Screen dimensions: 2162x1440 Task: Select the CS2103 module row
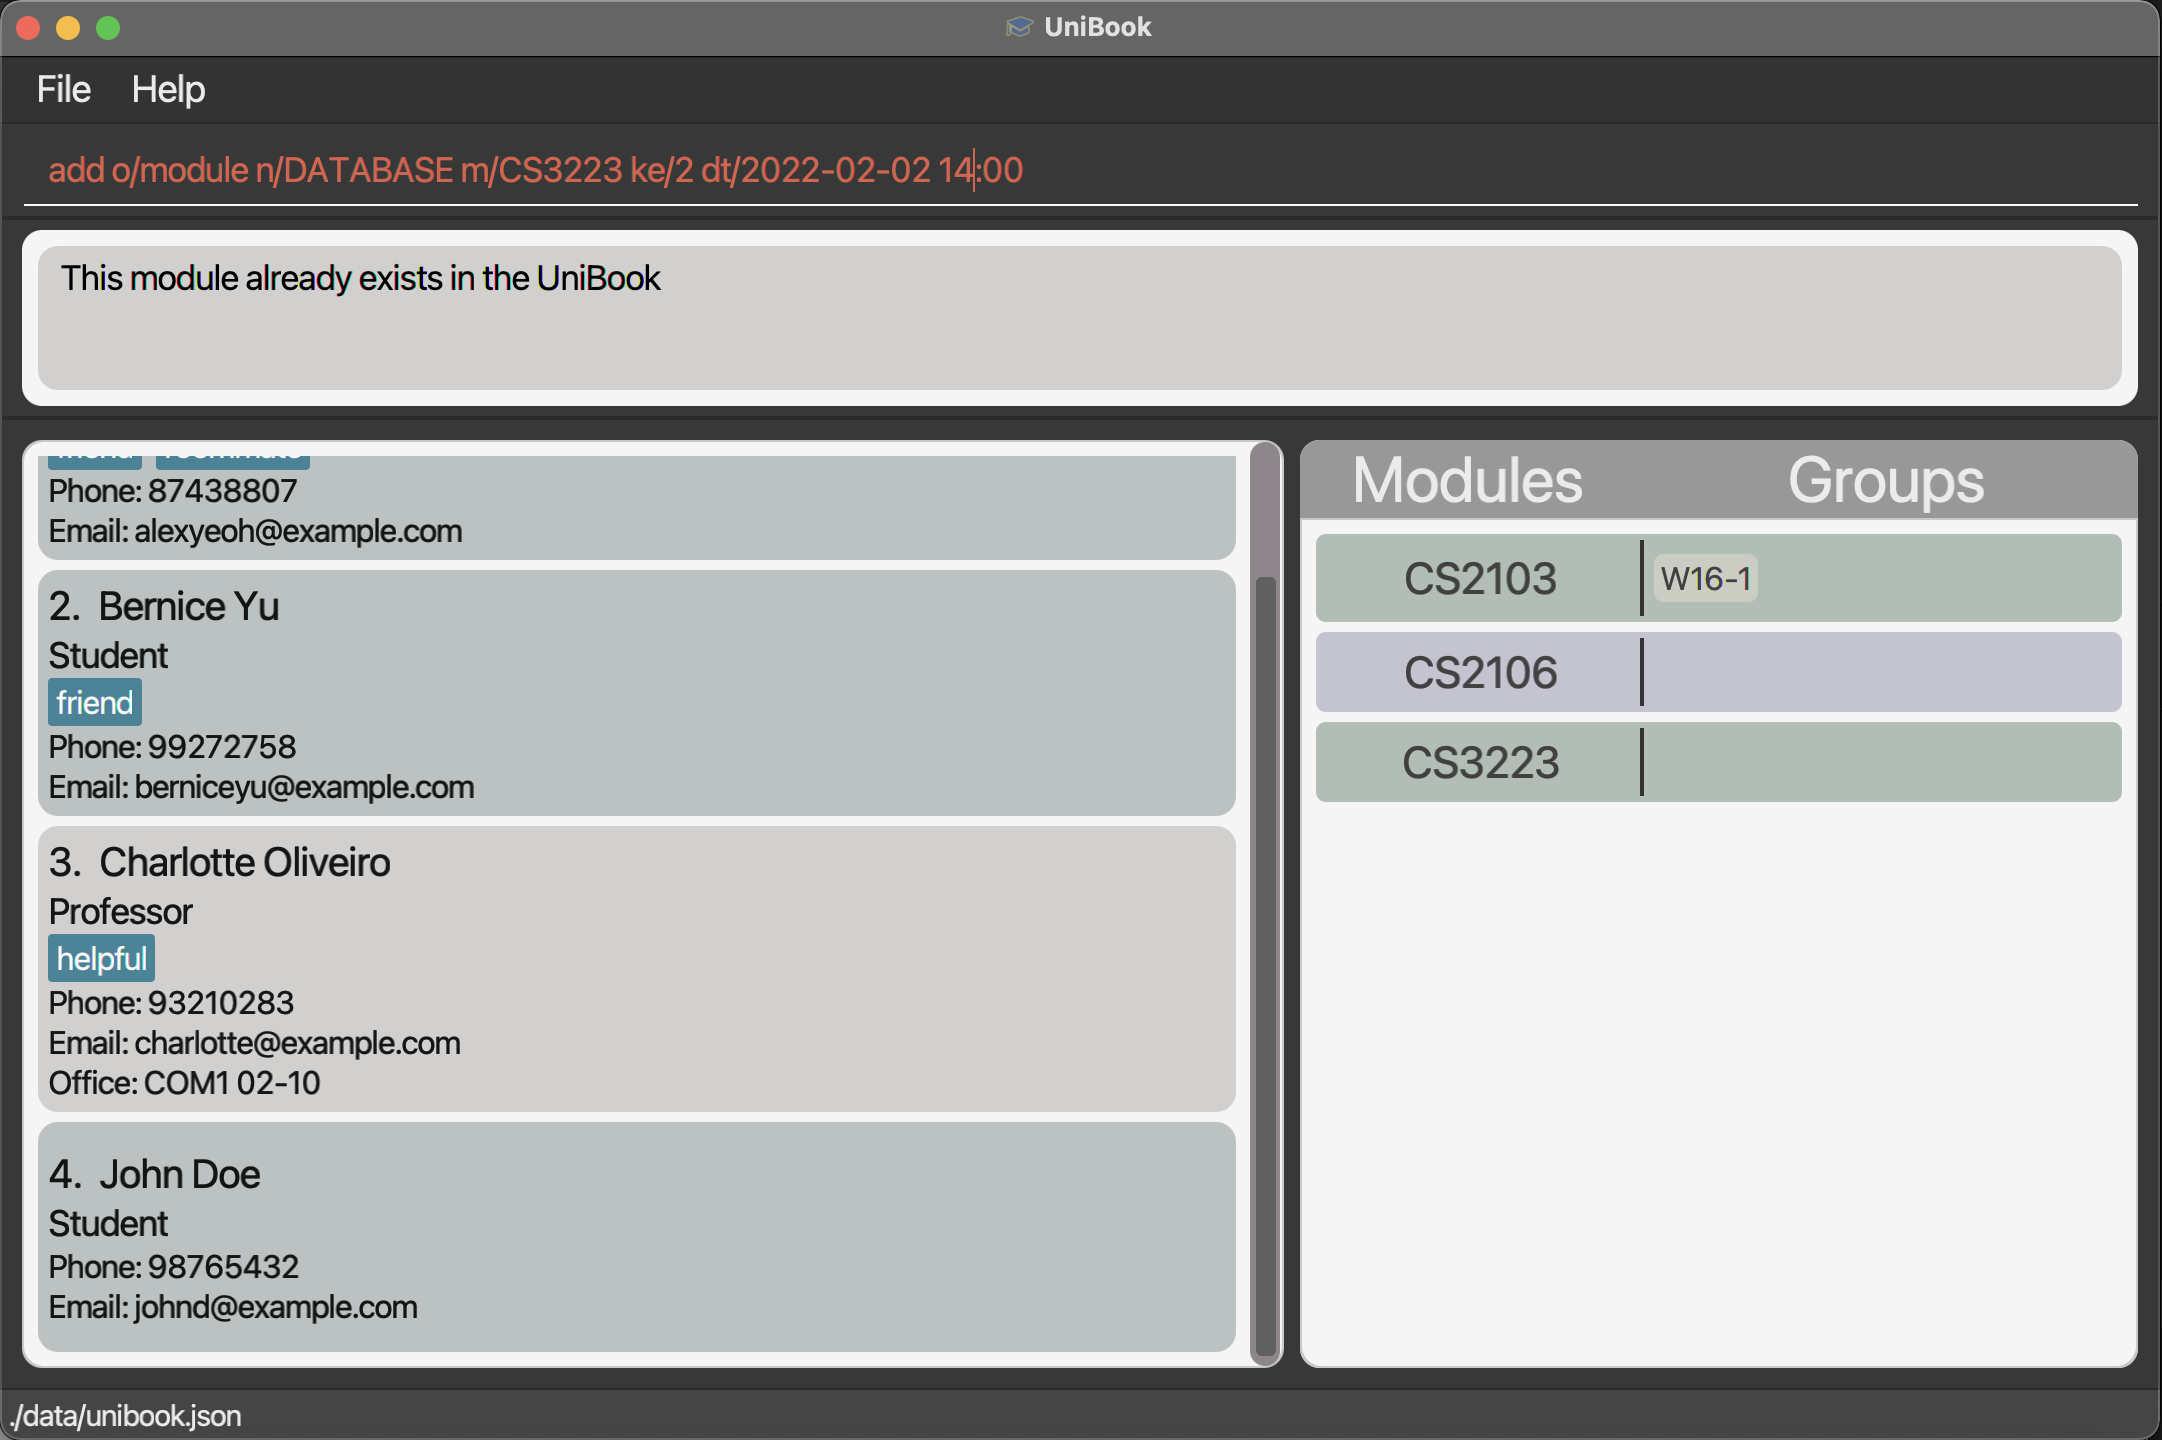tap(1480, 579)
